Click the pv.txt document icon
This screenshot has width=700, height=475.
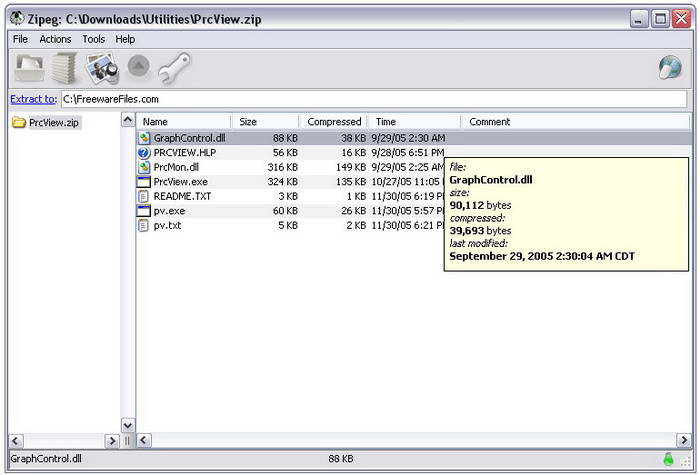pos(143,225)
